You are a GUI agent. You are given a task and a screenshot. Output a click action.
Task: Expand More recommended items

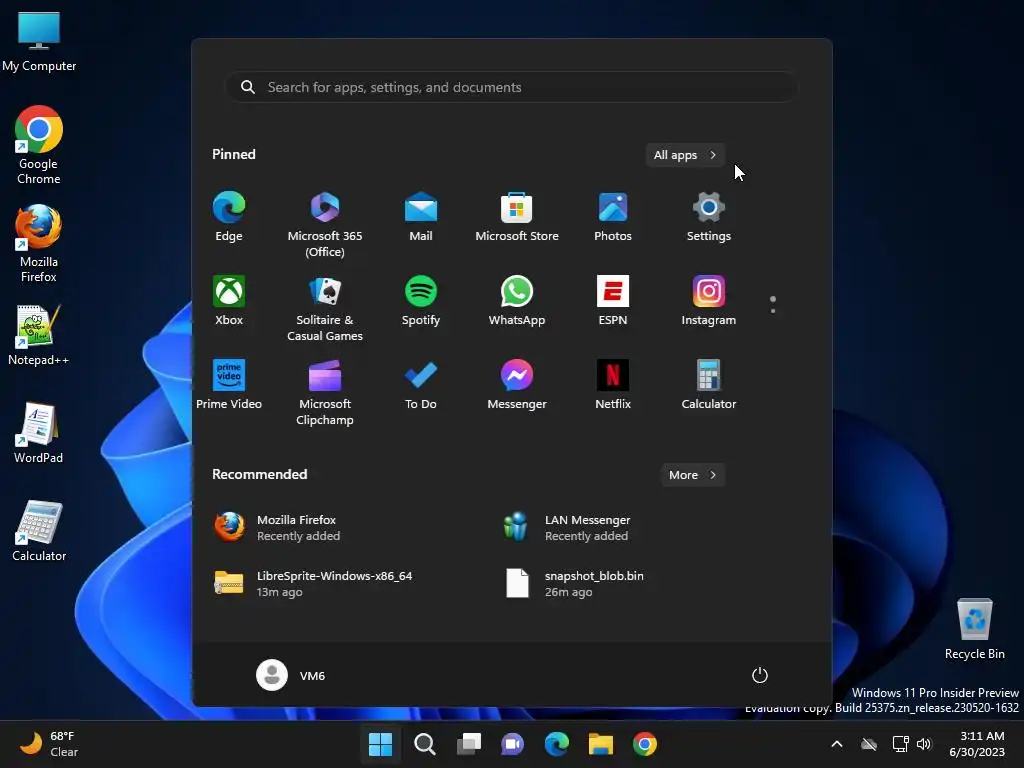(692, 475)
